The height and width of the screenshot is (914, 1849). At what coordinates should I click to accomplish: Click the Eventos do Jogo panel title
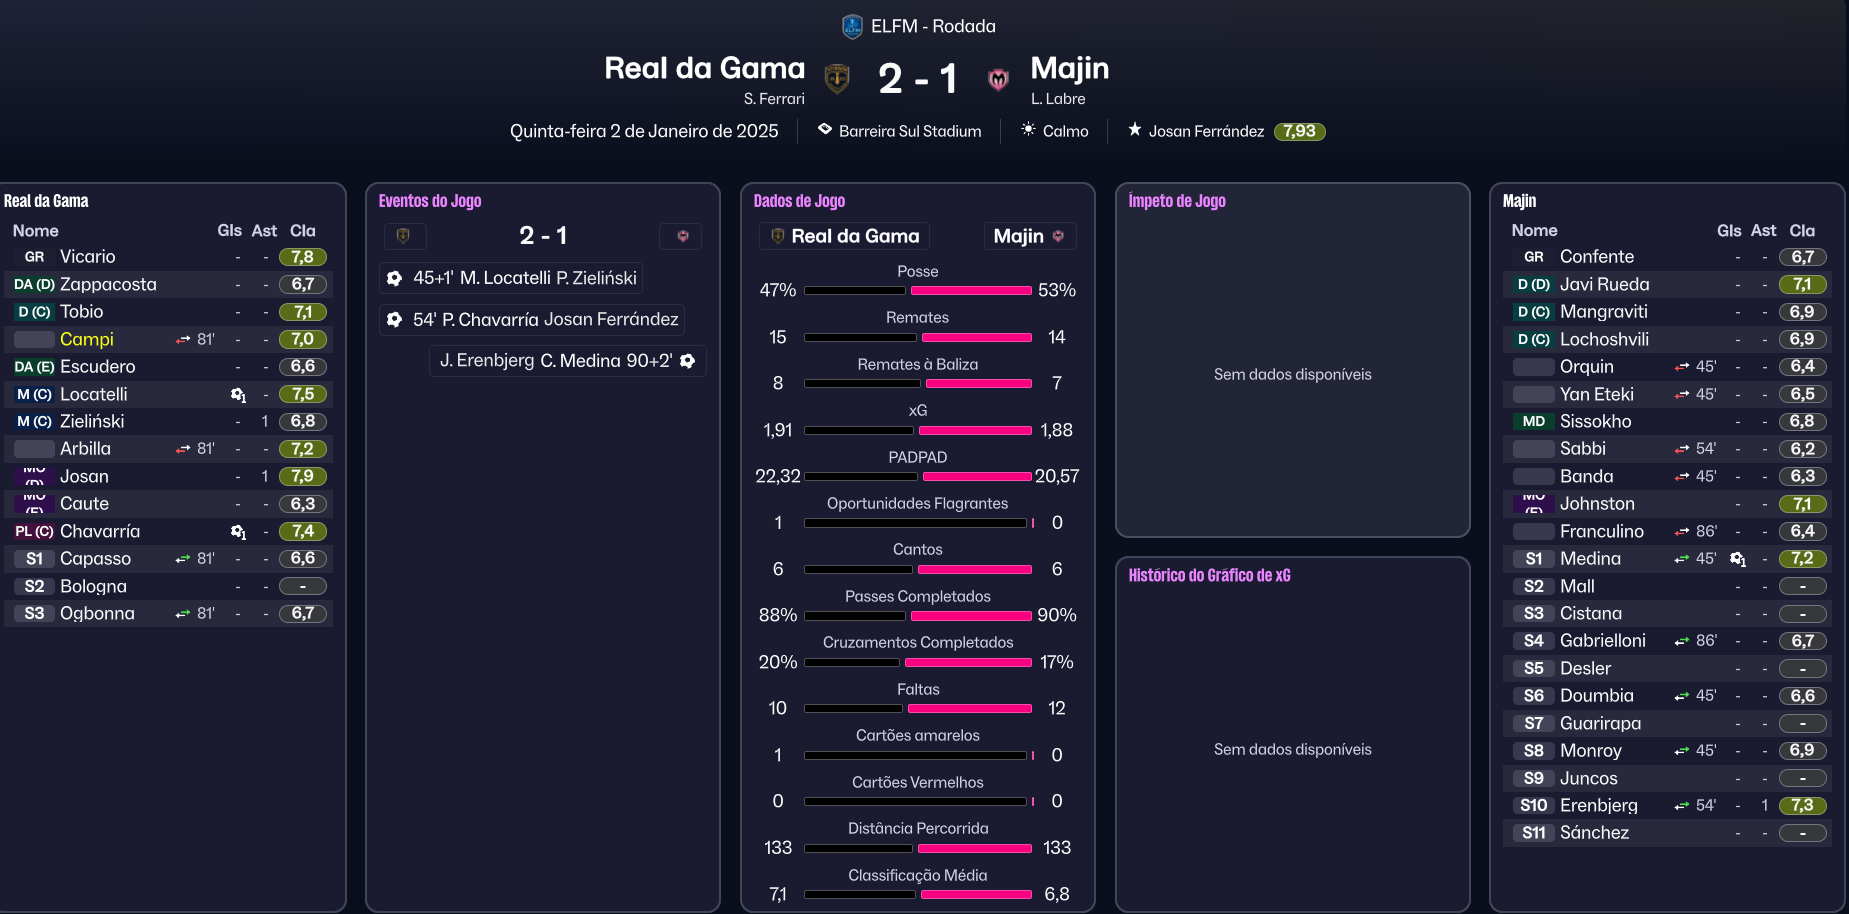[430, 201]
